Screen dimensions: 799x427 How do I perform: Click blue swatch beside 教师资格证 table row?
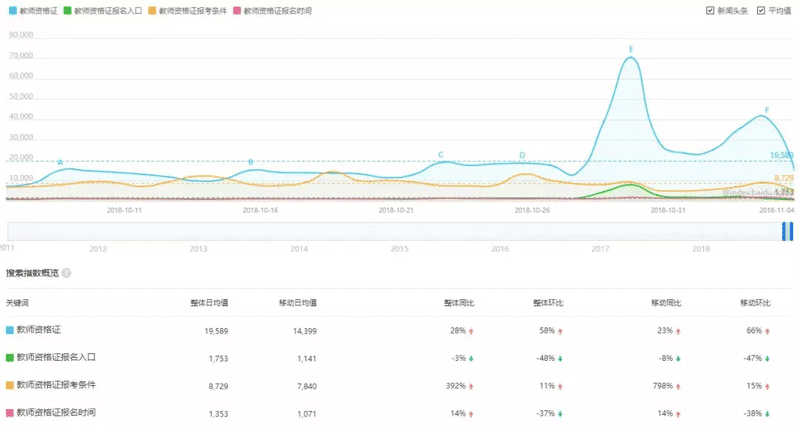[10, 329]
